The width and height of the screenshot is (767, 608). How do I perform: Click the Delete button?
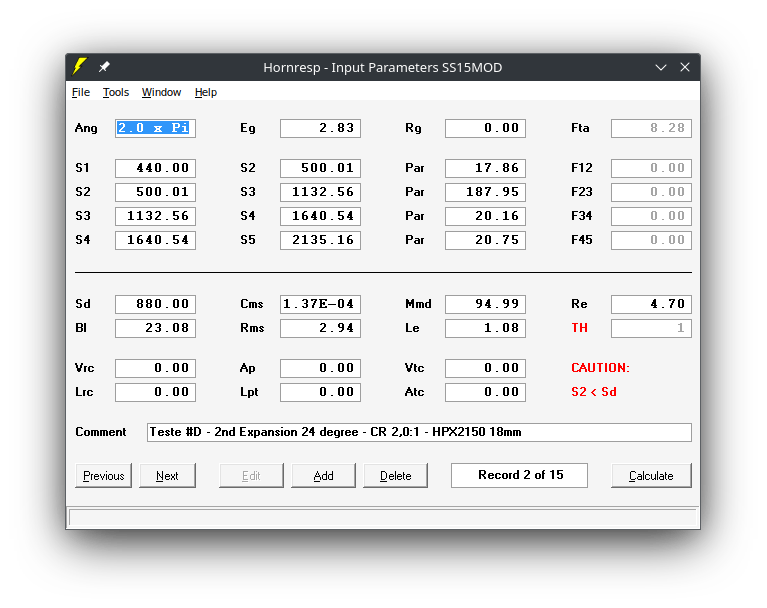[395, 475]
